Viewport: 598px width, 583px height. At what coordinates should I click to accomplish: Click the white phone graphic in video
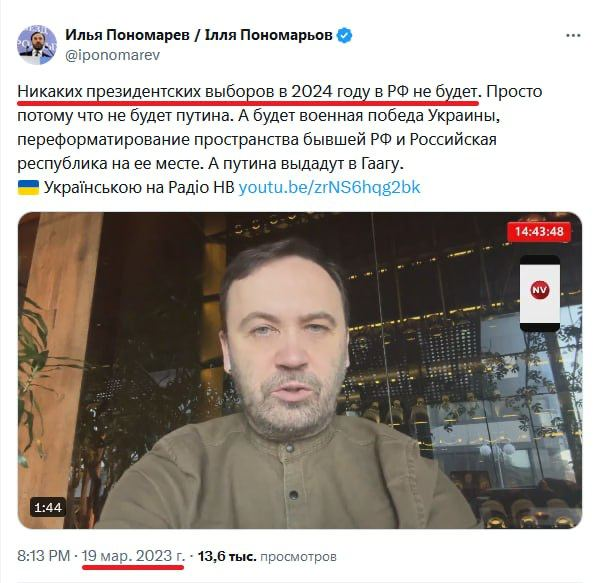(540, 293)
